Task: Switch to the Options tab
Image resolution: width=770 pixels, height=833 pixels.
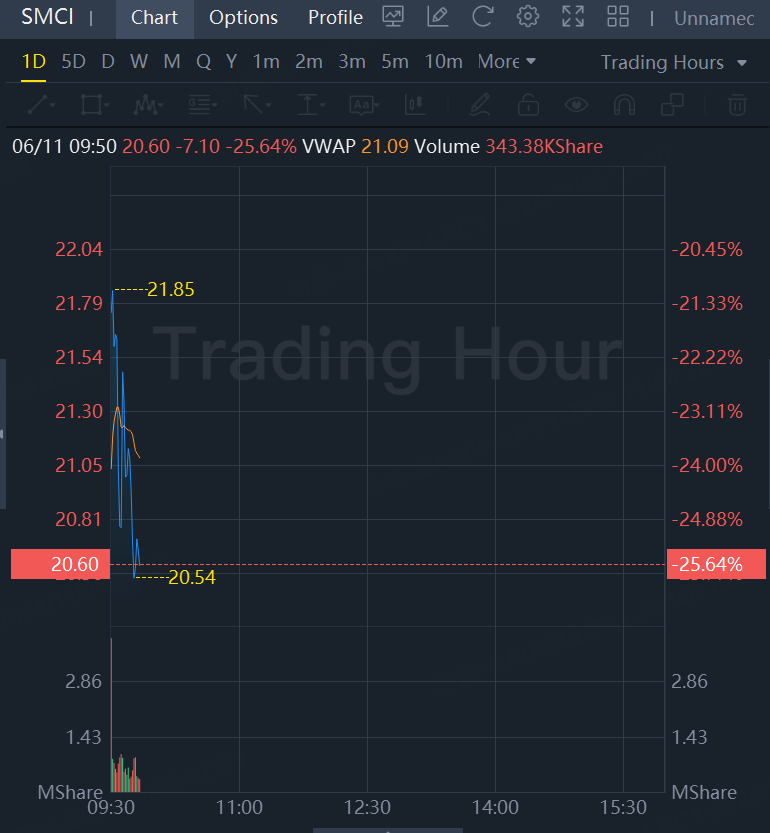Action: click(243, 18)
